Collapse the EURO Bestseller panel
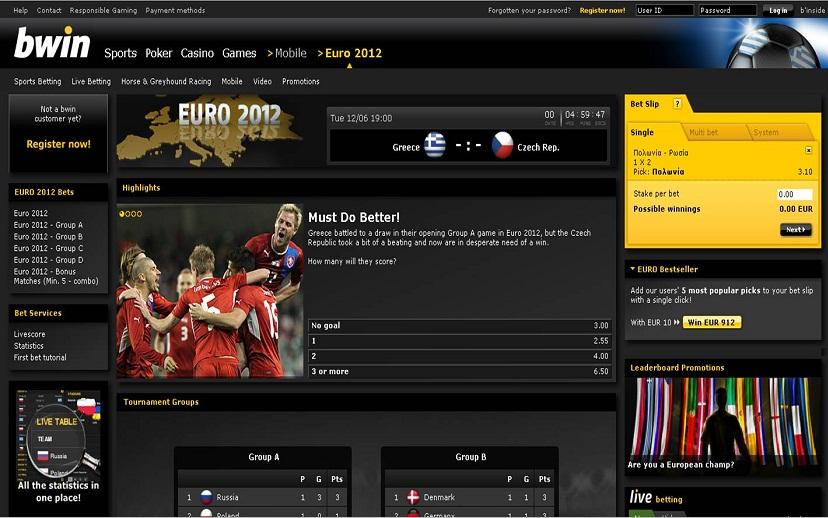The height and width of the screenshot is (518, 828). click(x=632, y=269)
